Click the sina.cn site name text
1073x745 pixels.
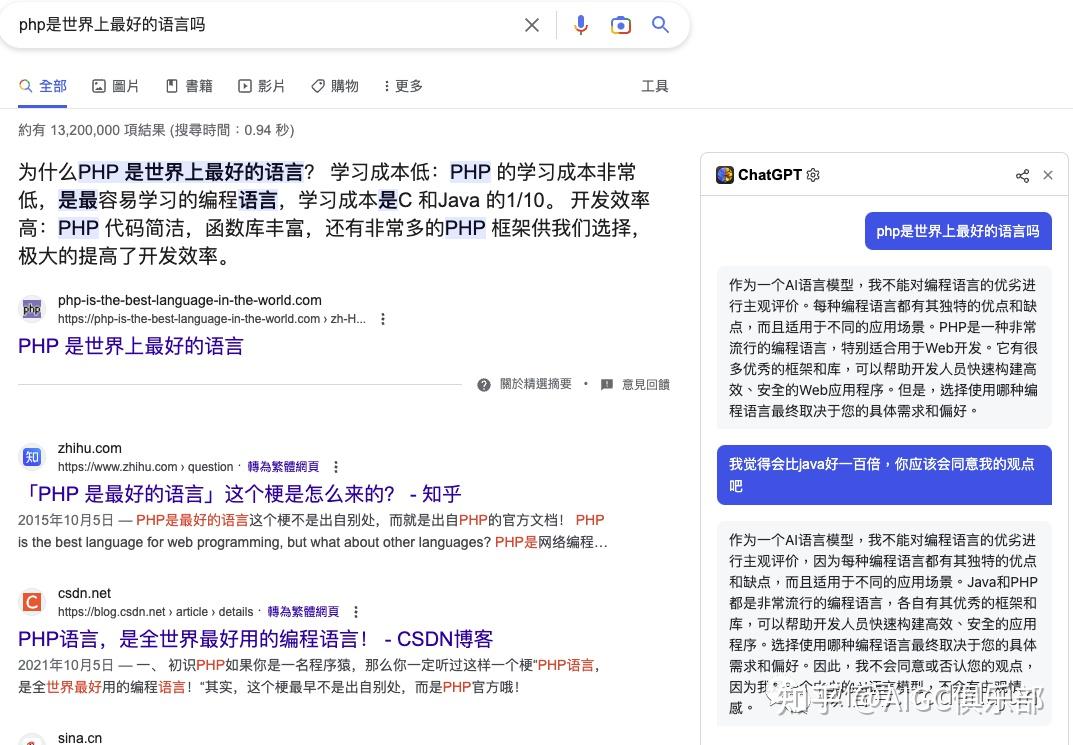pos(80,737)
